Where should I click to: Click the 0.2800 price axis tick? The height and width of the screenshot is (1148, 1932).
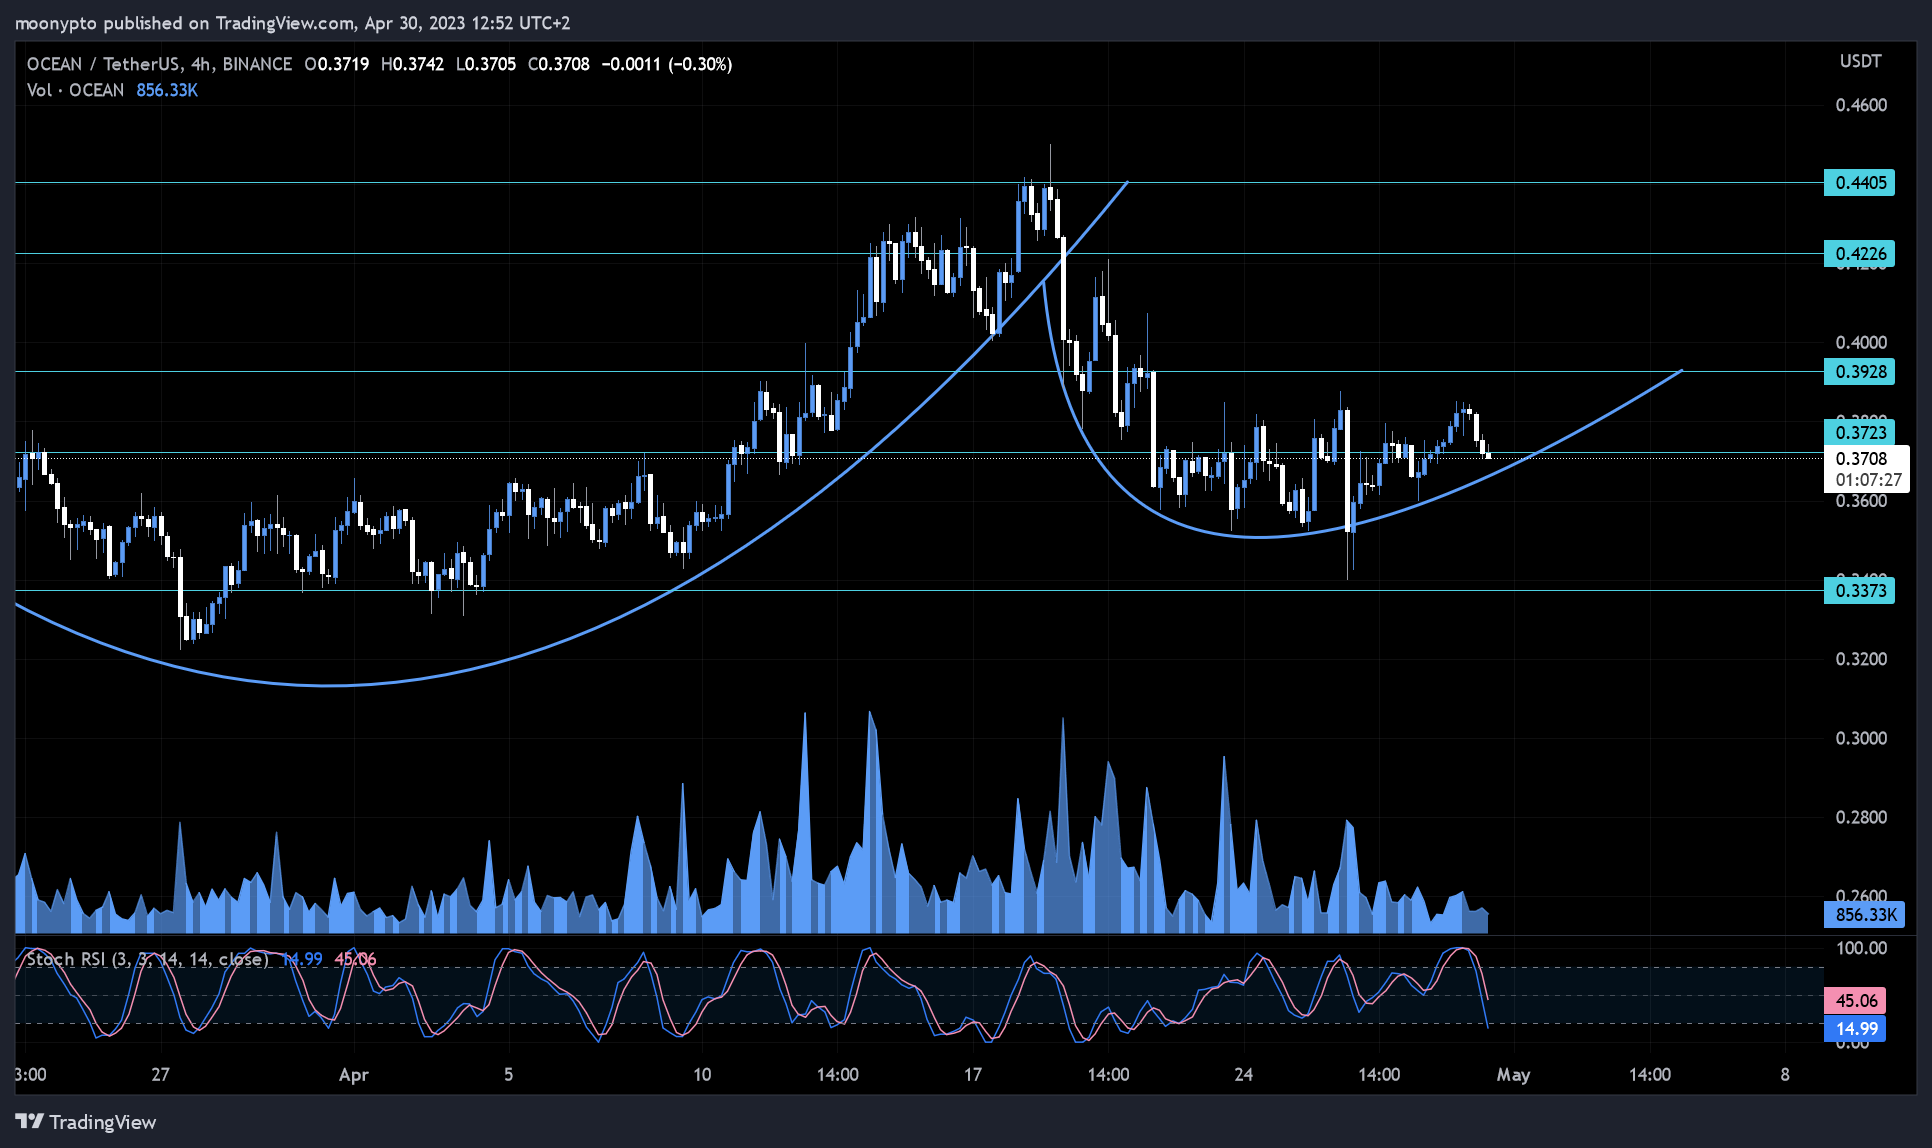tap(1861, 817)
